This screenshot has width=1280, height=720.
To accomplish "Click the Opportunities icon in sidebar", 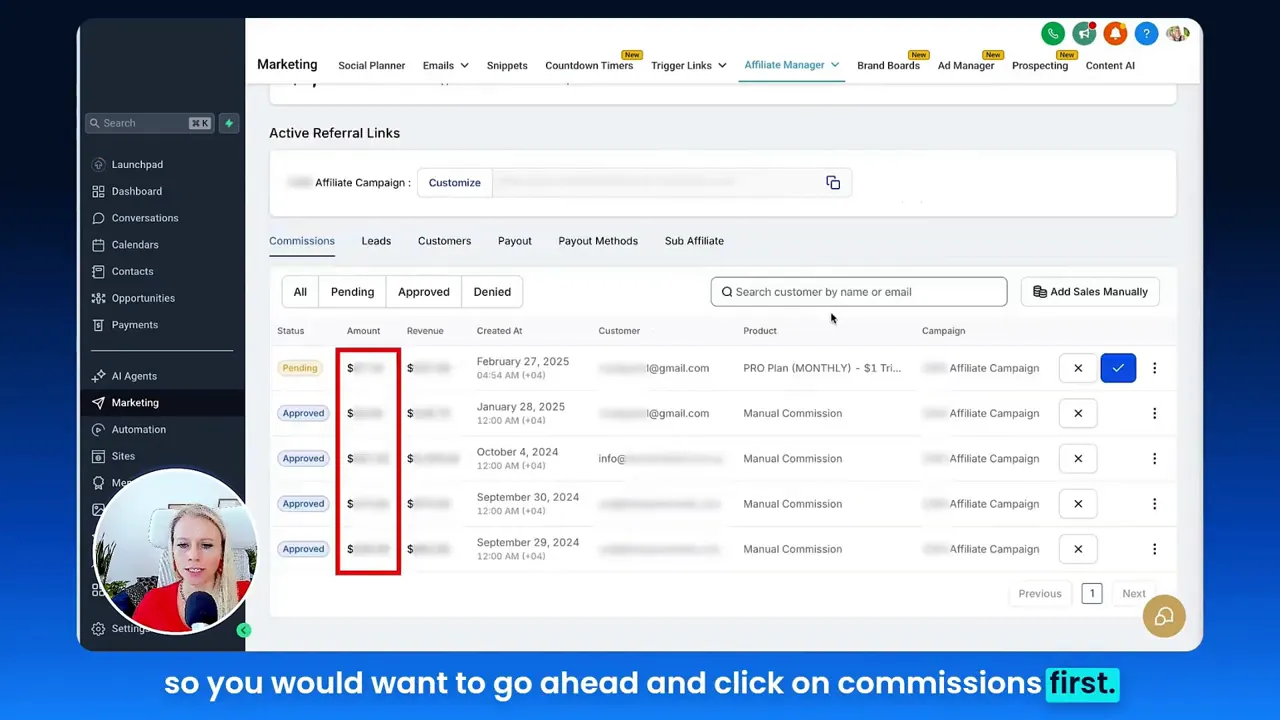I will (x=98, y=298).
